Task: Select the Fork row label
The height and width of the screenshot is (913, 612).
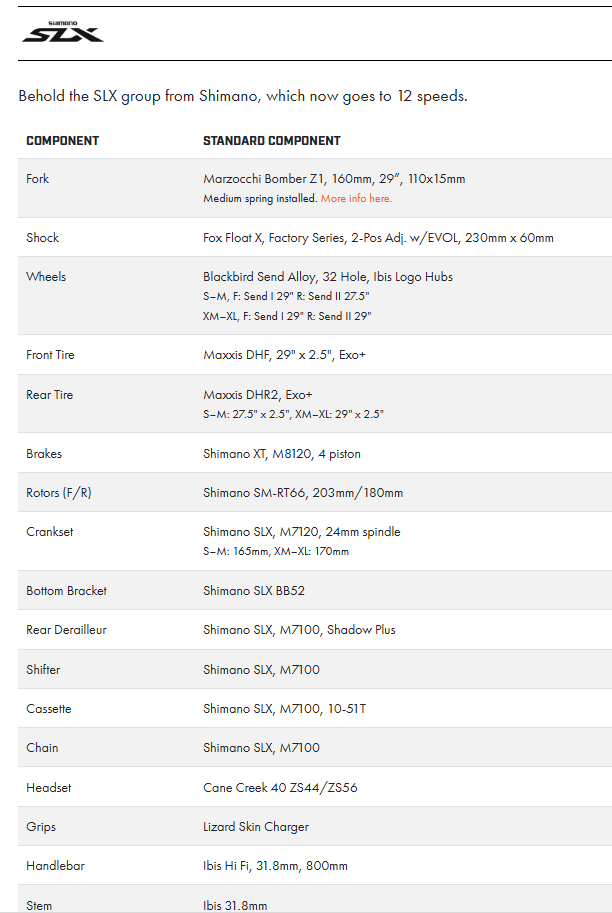Action: (37, 179)
